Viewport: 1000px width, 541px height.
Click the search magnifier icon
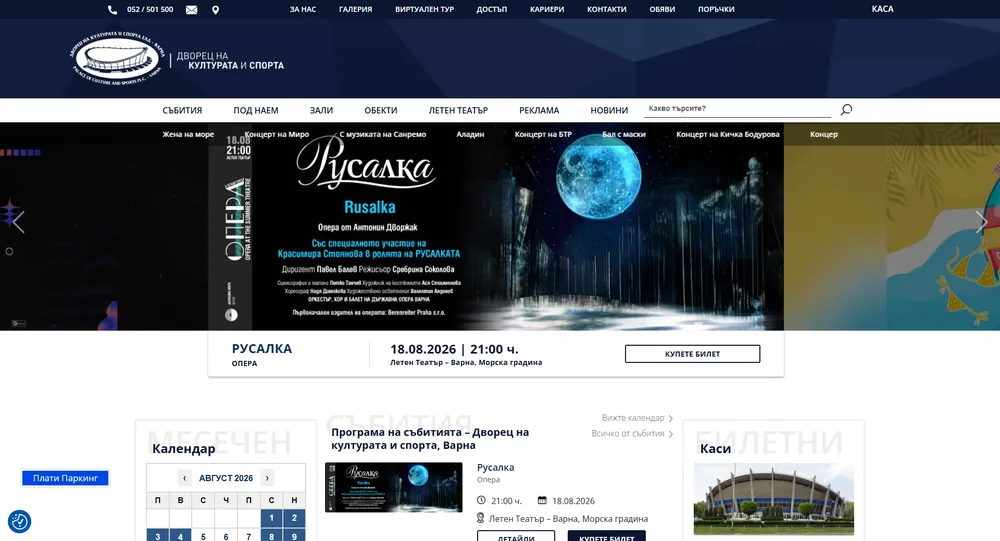[846, 110]
